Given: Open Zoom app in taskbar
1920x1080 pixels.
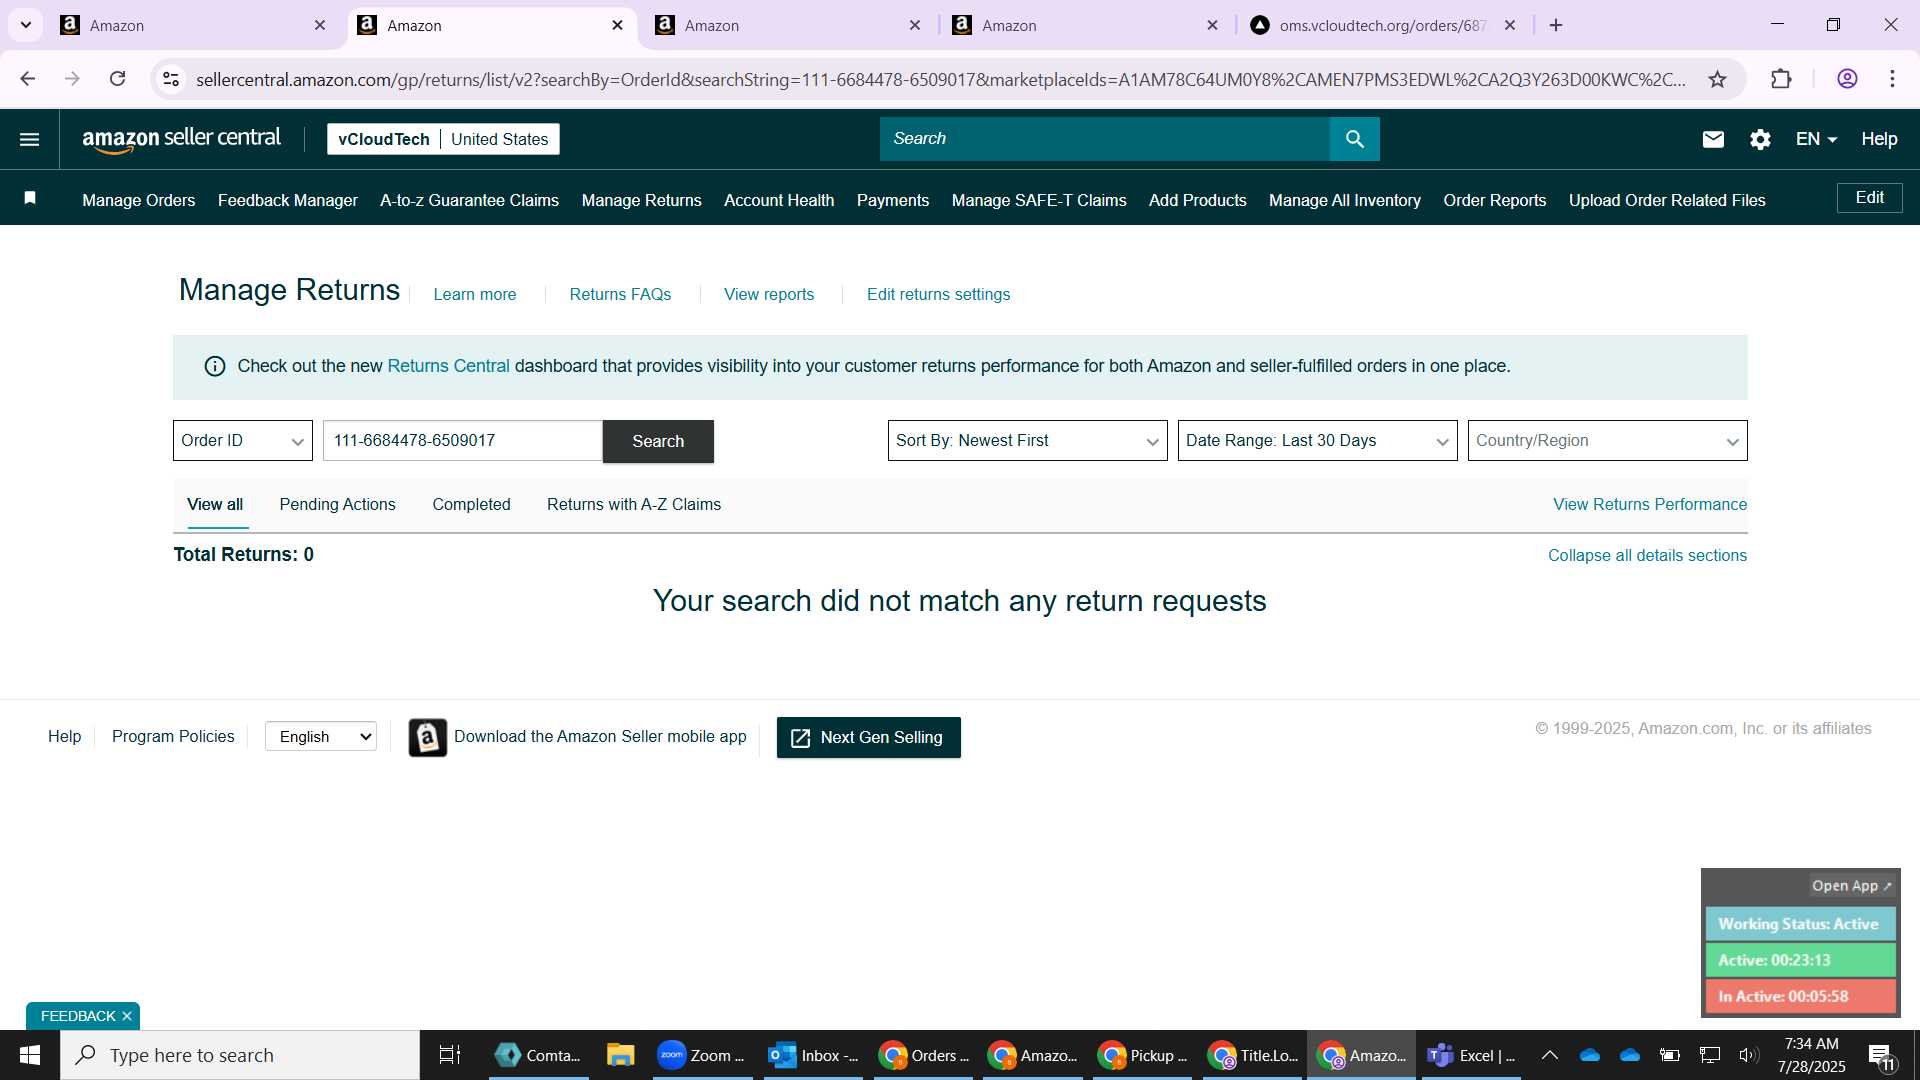Looking at the screenshot, I should 702,1055.
